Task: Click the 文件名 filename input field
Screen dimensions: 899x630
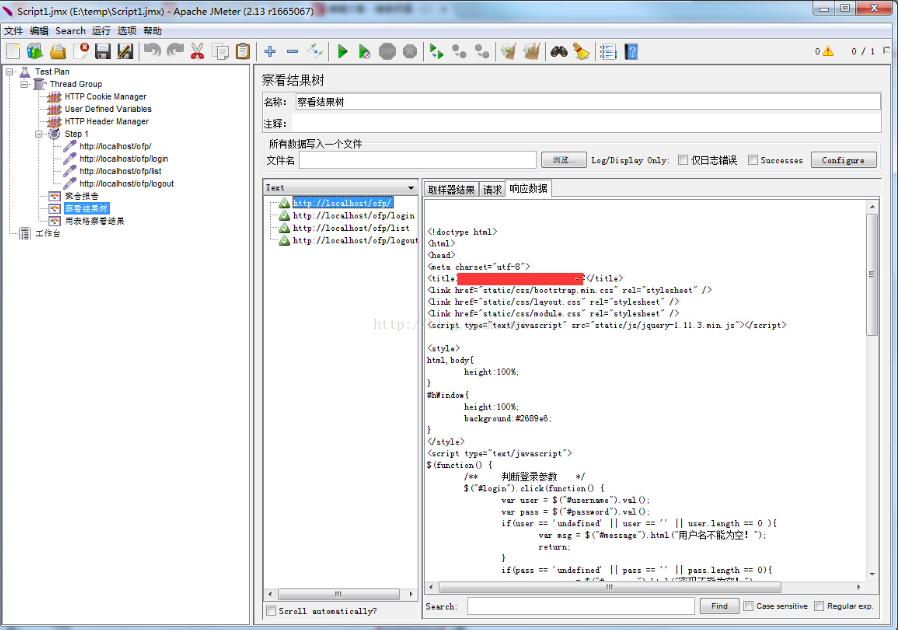Action: tap(417, 160)
